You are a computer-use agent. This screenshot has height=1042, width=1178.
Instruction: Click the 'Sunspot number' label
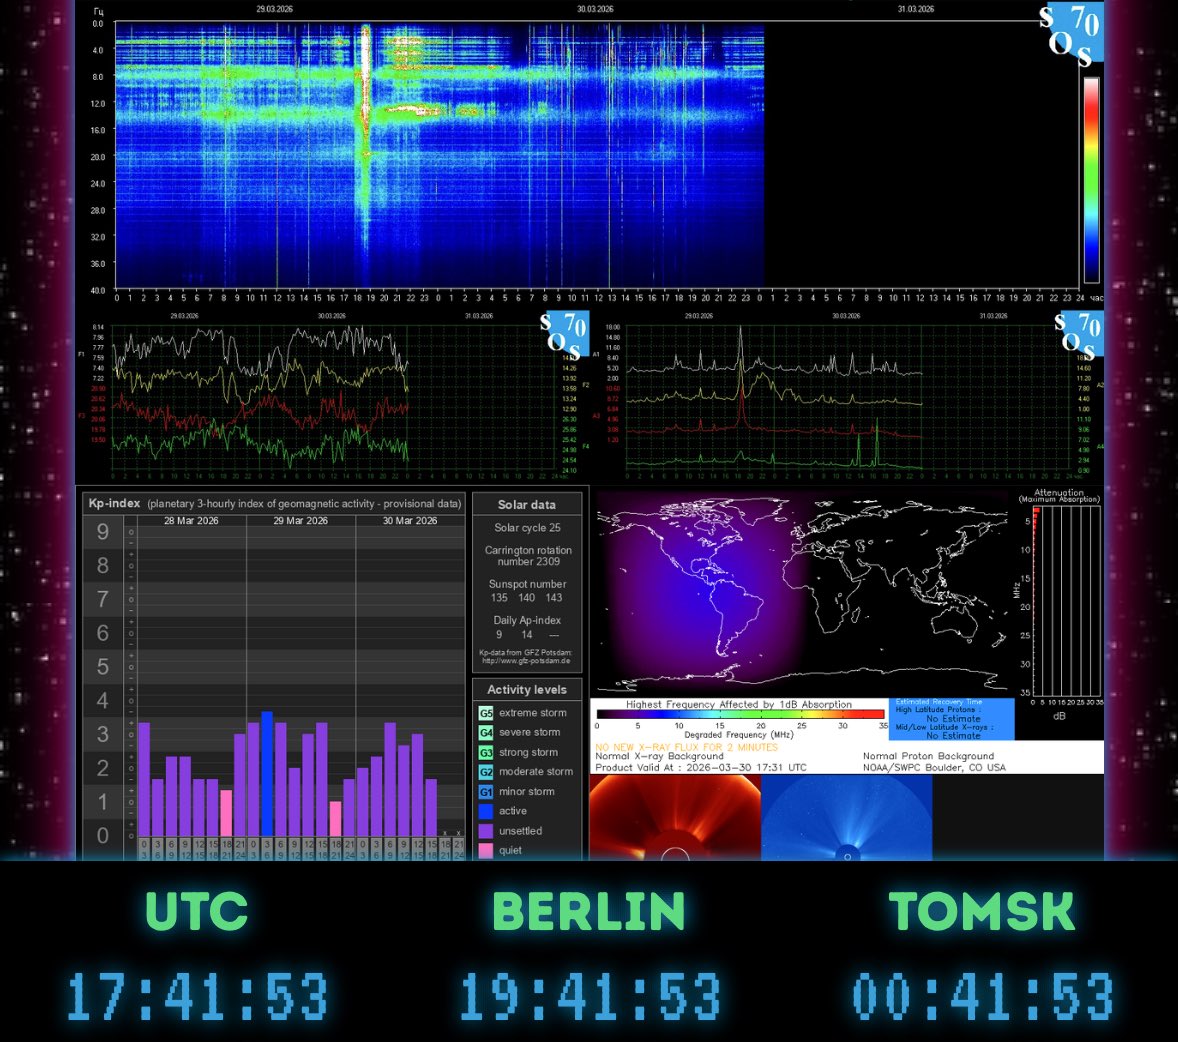click(527, 584)
